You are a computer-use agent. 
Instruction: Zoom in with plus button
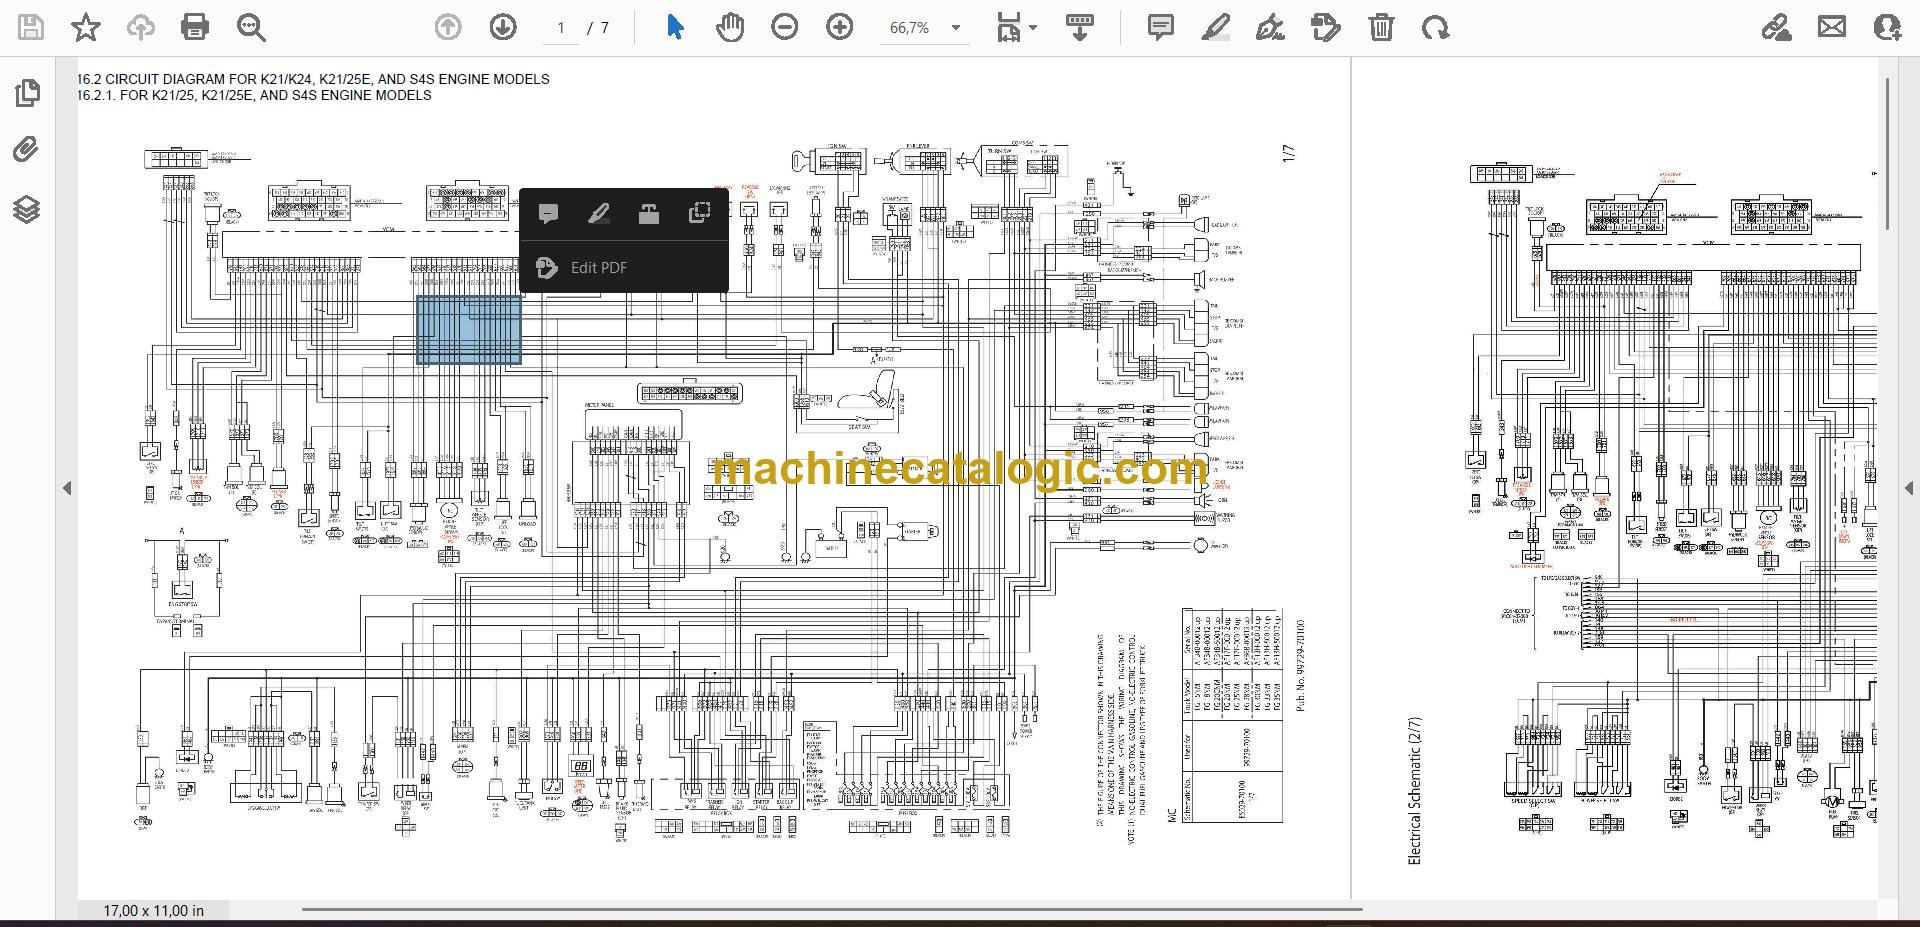point(840,27)
